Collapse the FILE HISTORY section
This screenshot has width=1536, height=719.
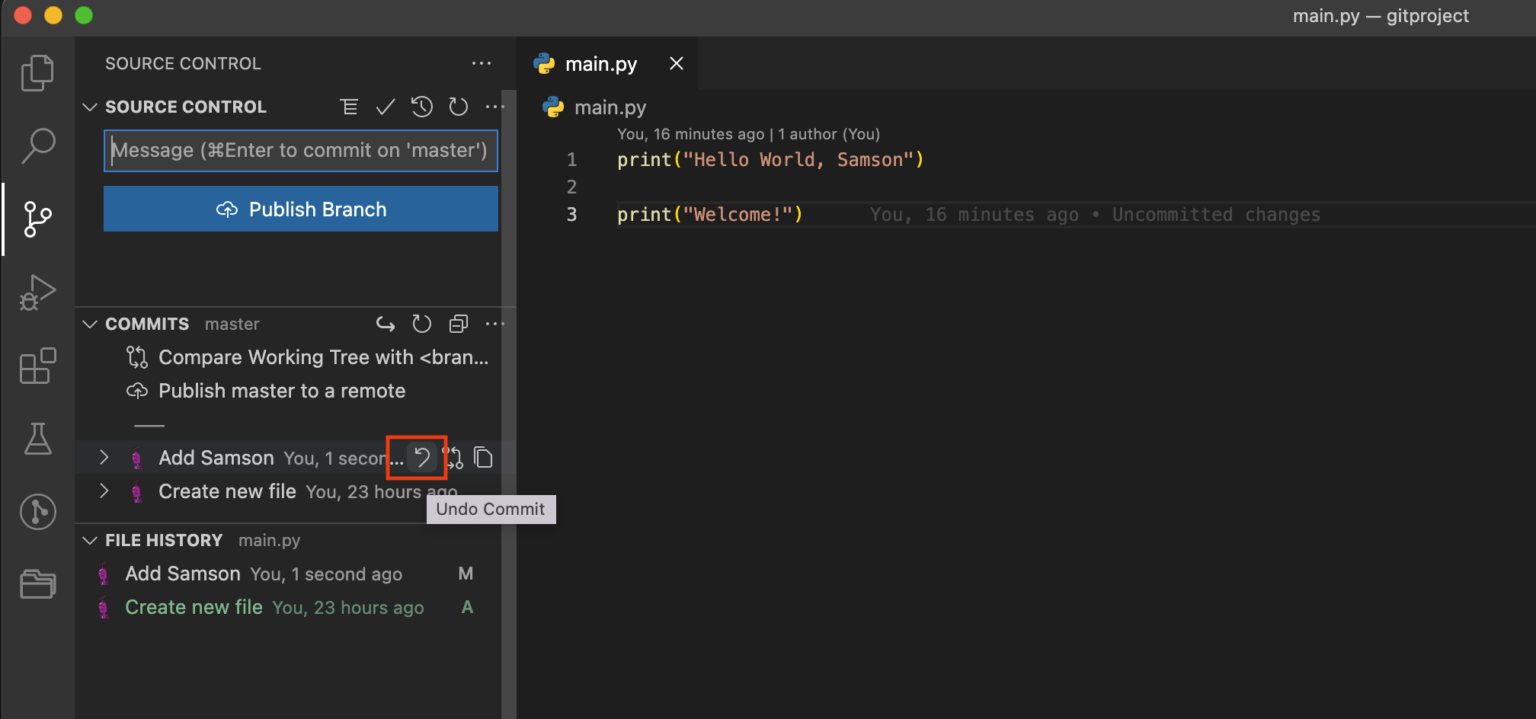(x=90, y=540)
